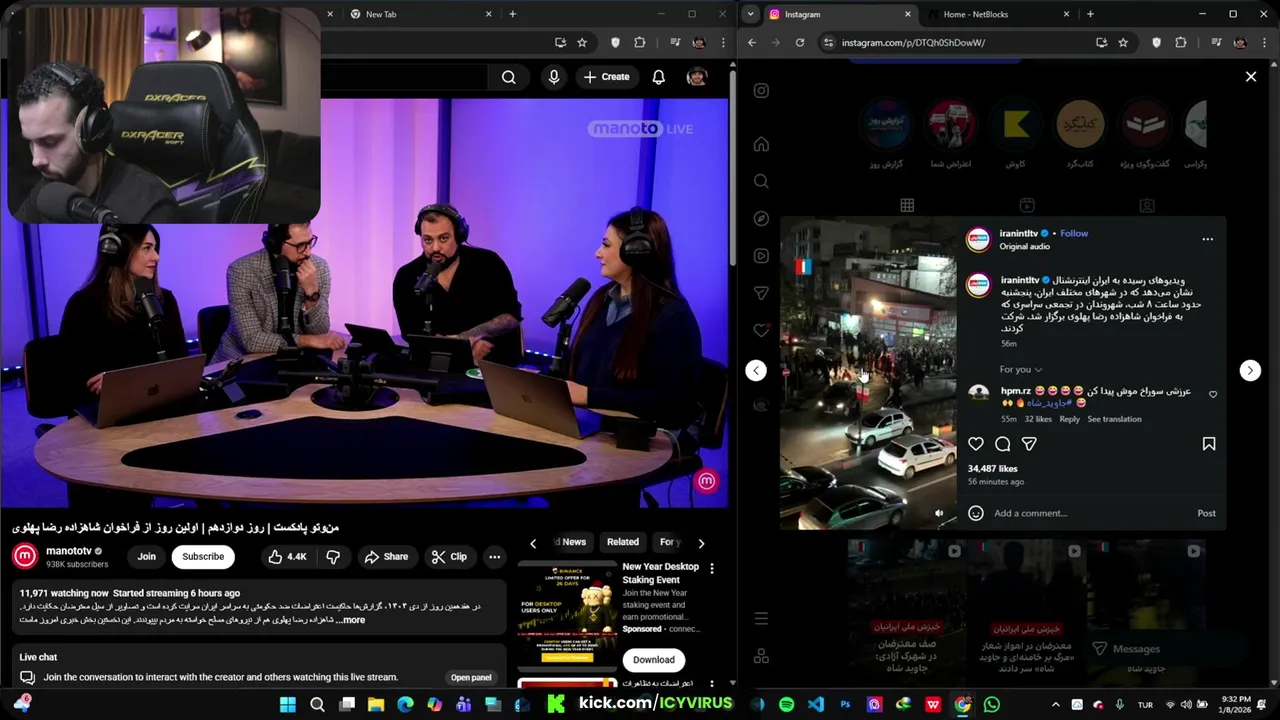1280x720 pixels.
Task: Follow the iranintltv account
Action: (1074, 233)
